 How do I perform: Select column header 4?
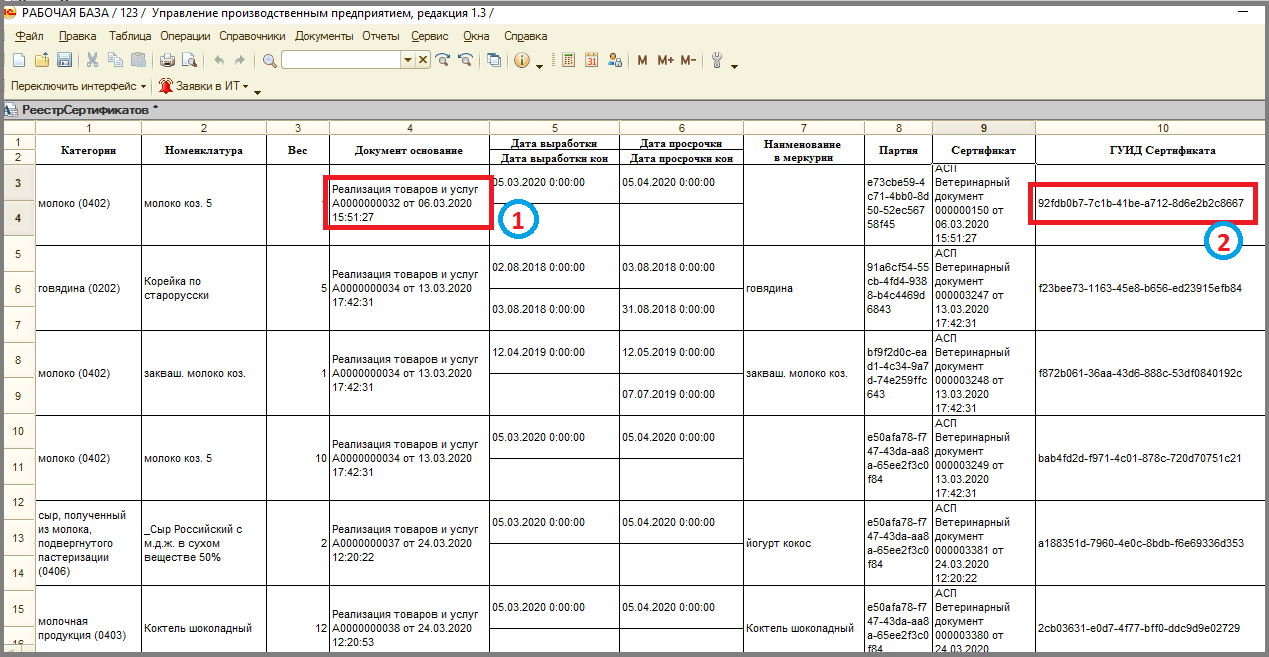(410, 128)
